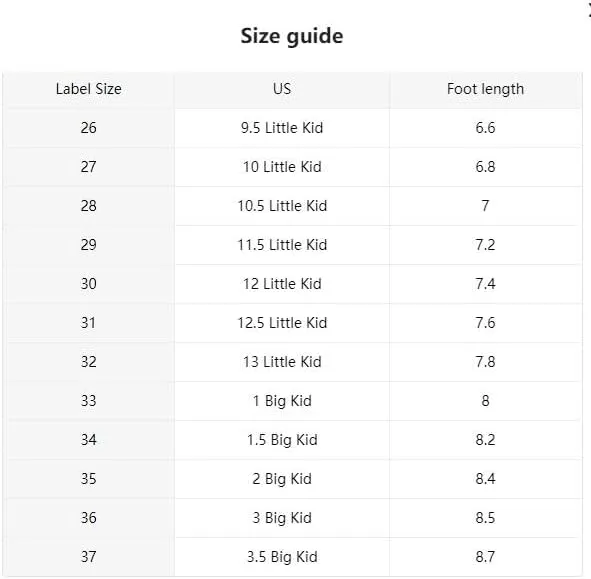Click the Size guide heading
The height and width of the screenshot is (579, 591).
[292, 36]
